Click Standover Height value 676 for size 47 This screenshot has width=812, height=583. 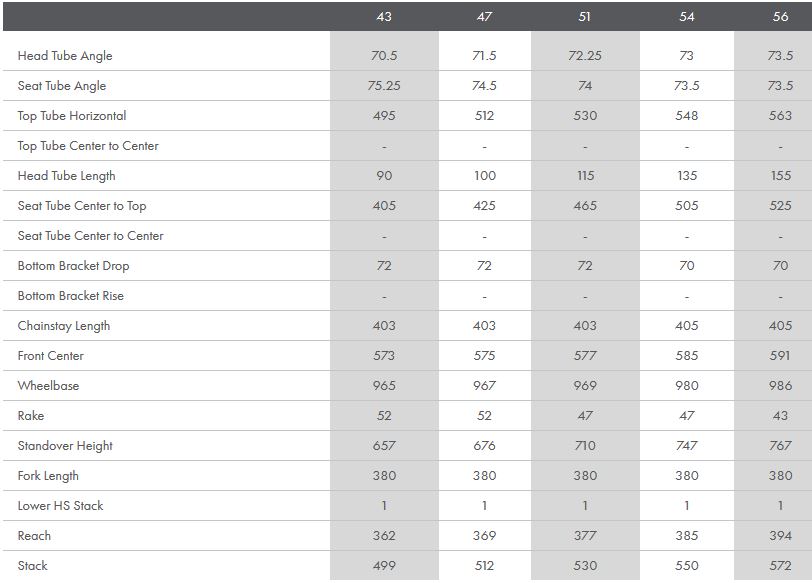click(484, 446)
